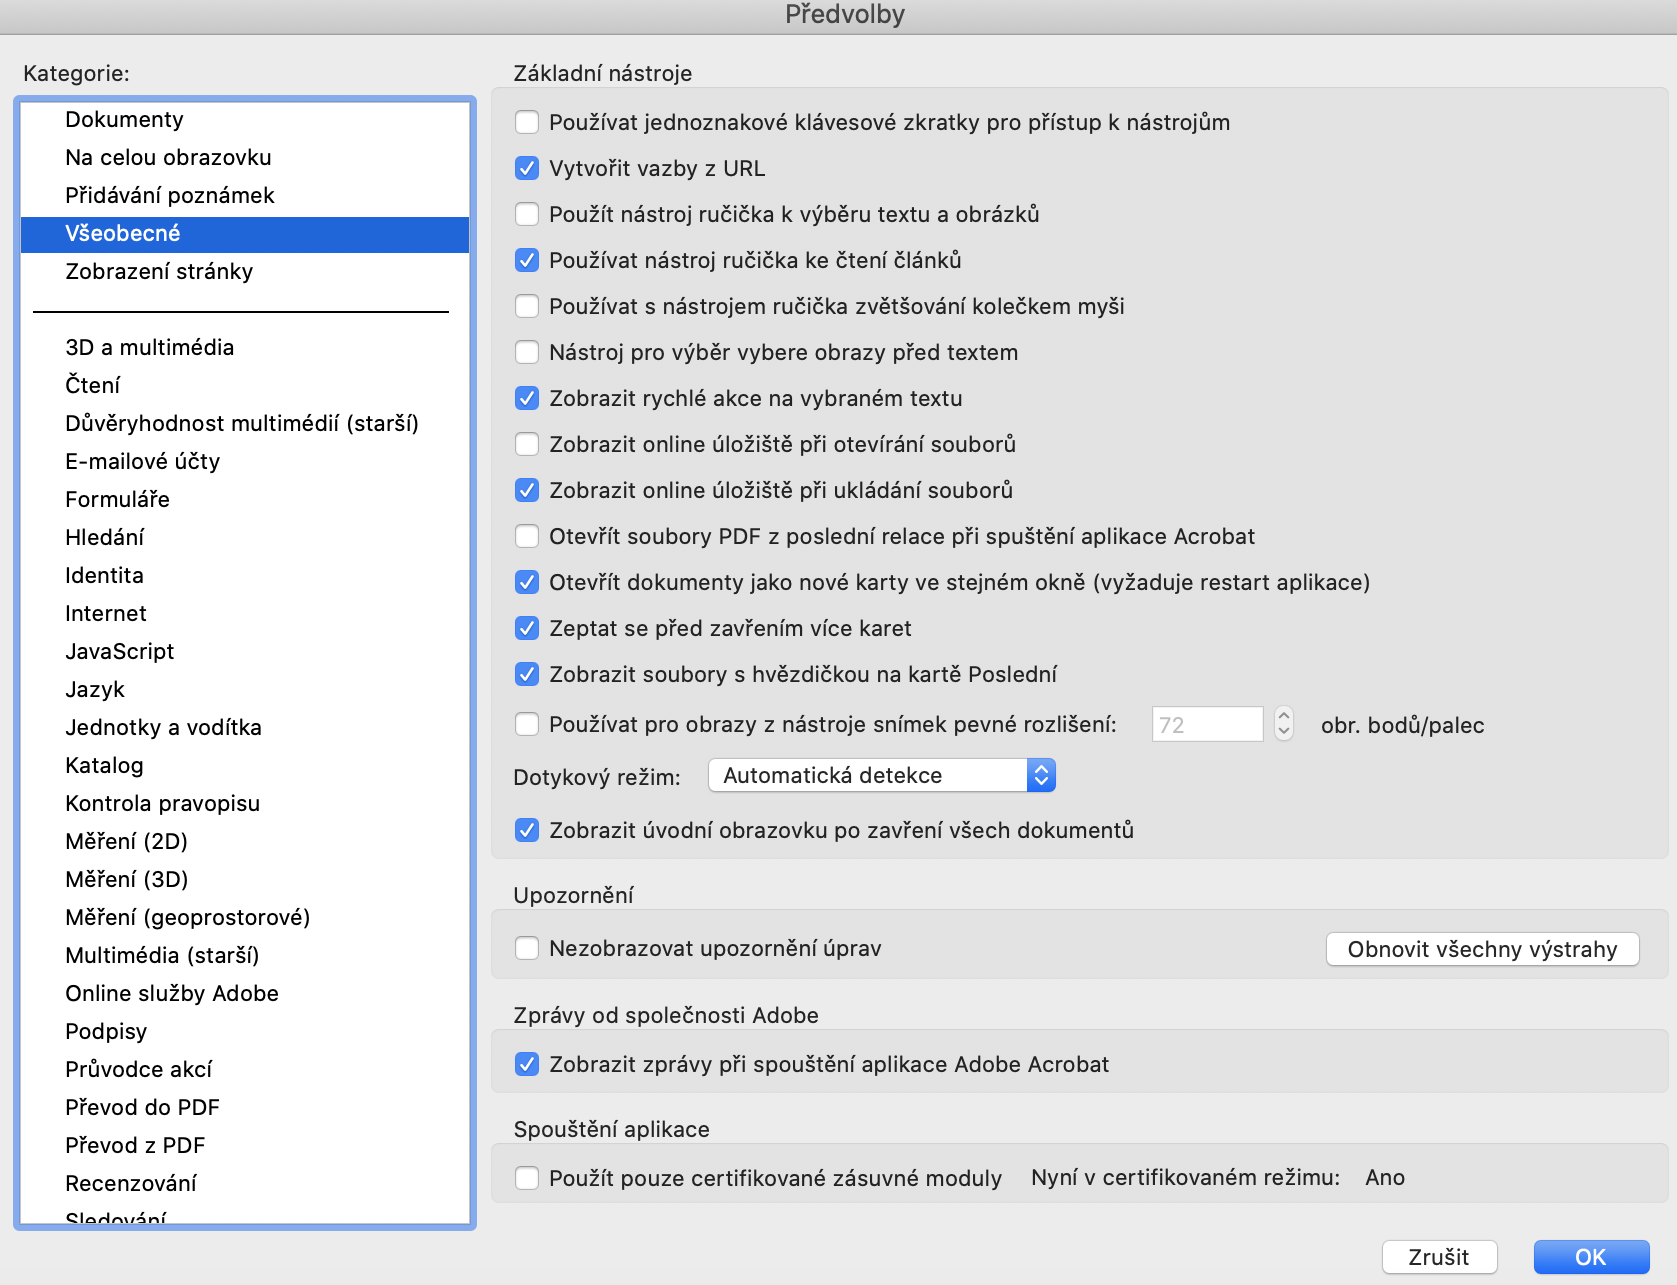Click the resolution value input field

[1207, 724]
